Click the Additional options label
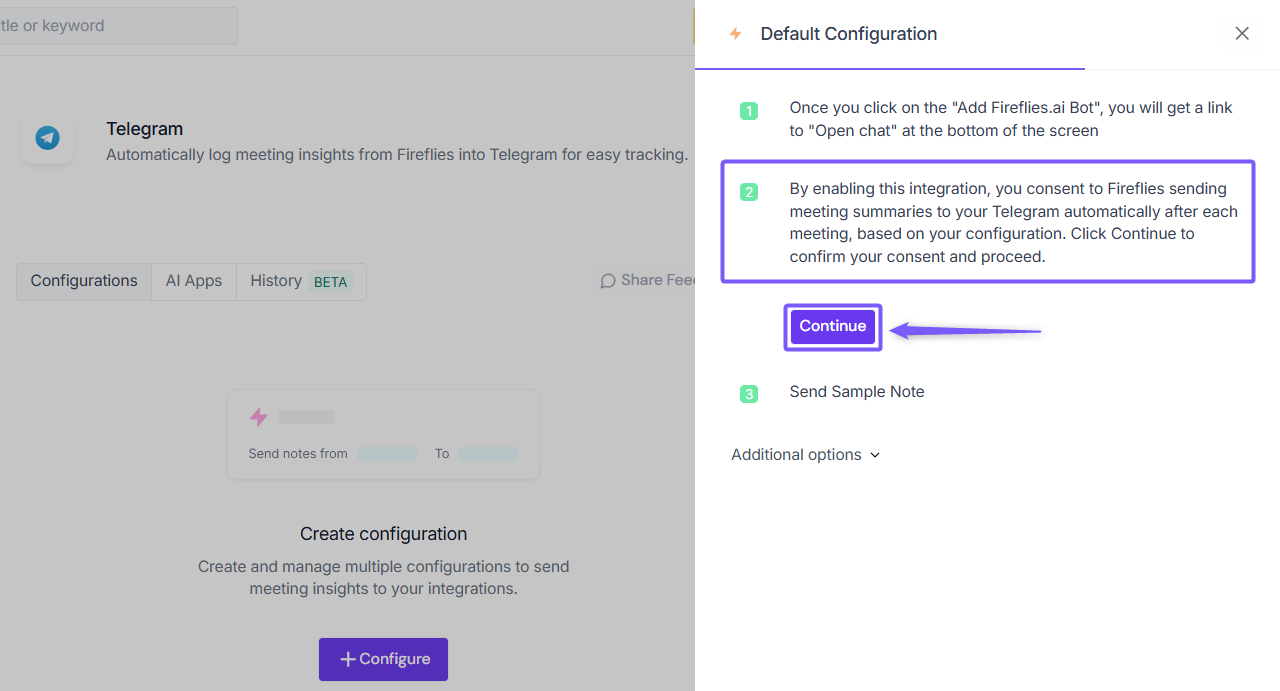1280x691 pixels. tap(796, 455)
